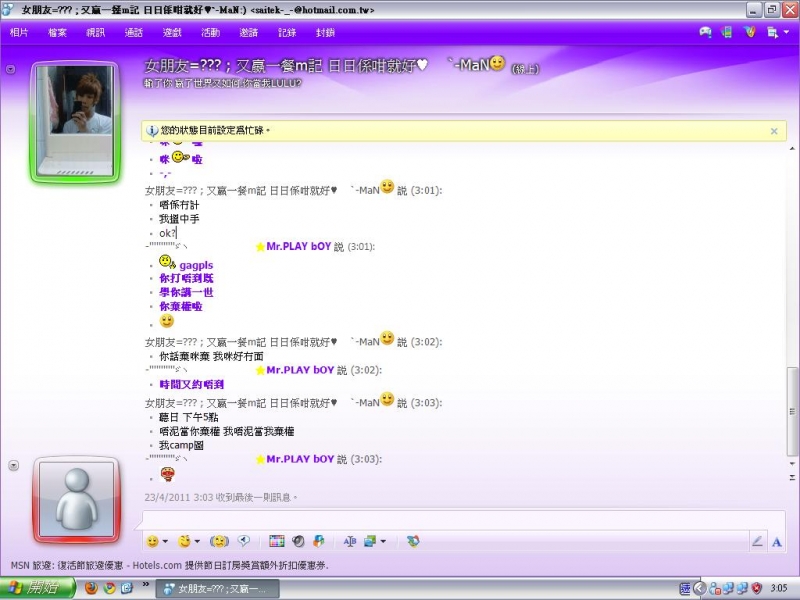
Task: Click the chat message '時間又約唔到'
Action: pos(192,385)
